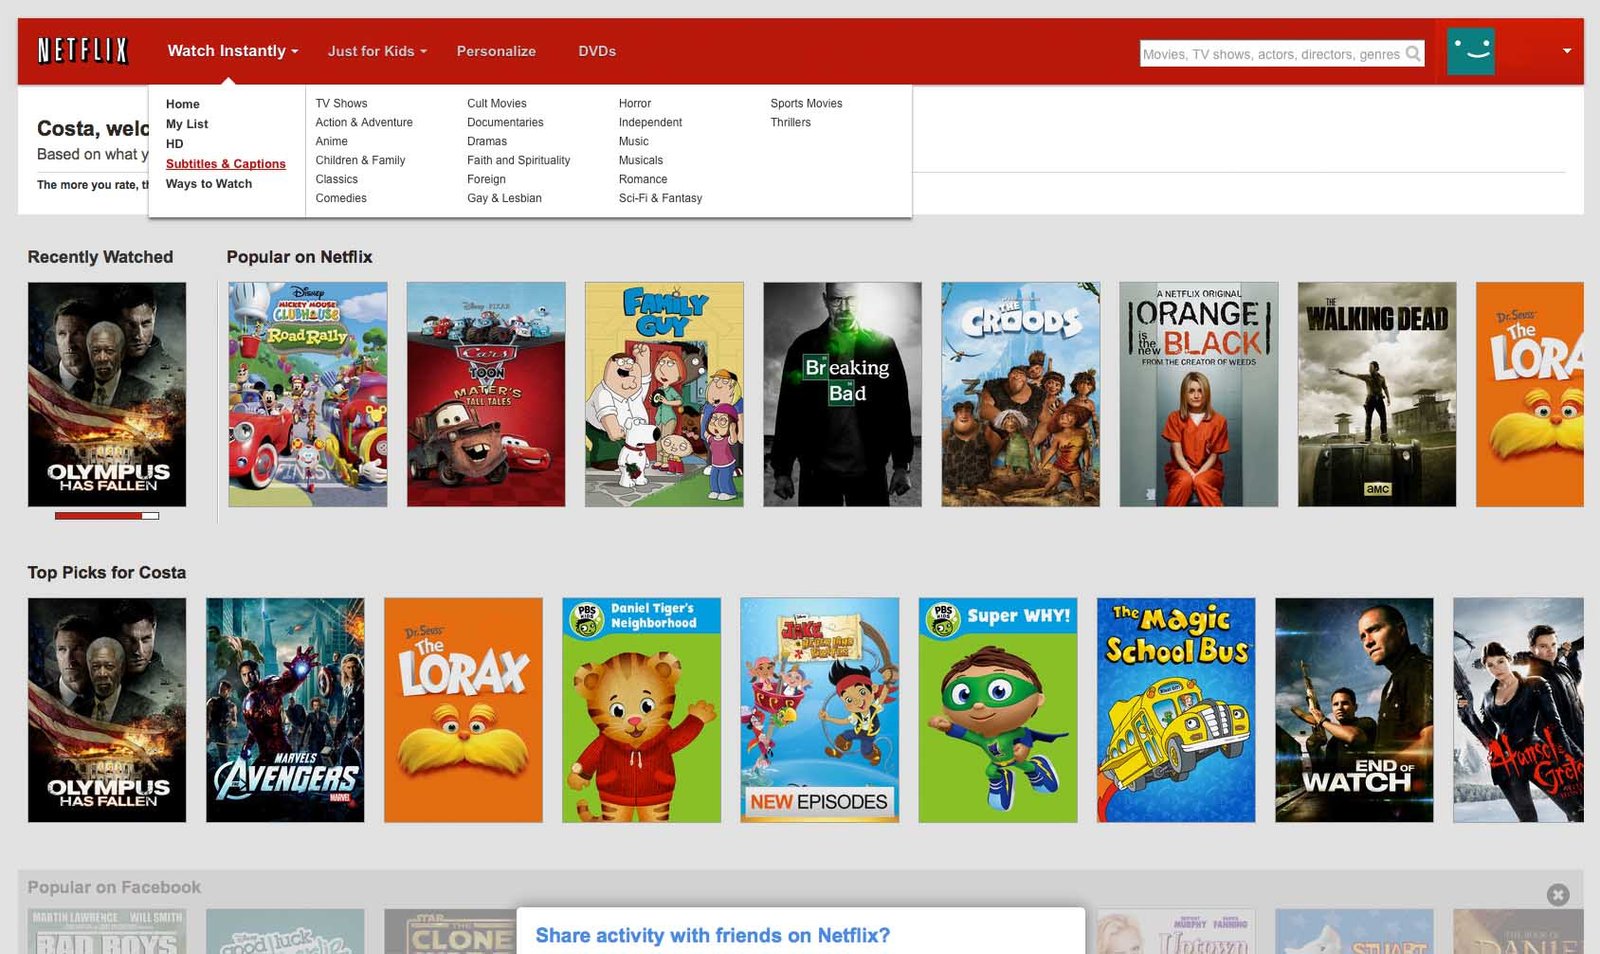Open the Anime genre
The width and height of the screenshot is (1600, 954).
tap(332, 141)
